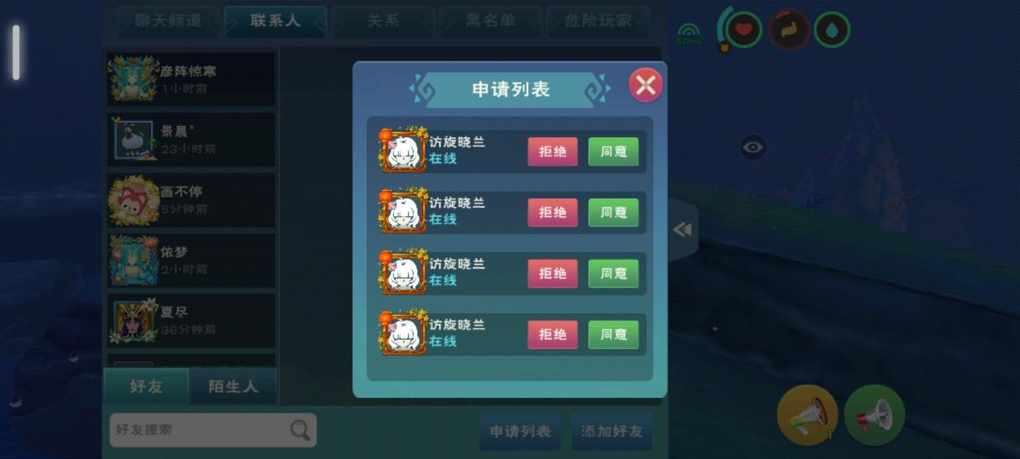Switch to the 联系人 tab
Viewport: 1020px width, 459px height.
coord(275,21)
